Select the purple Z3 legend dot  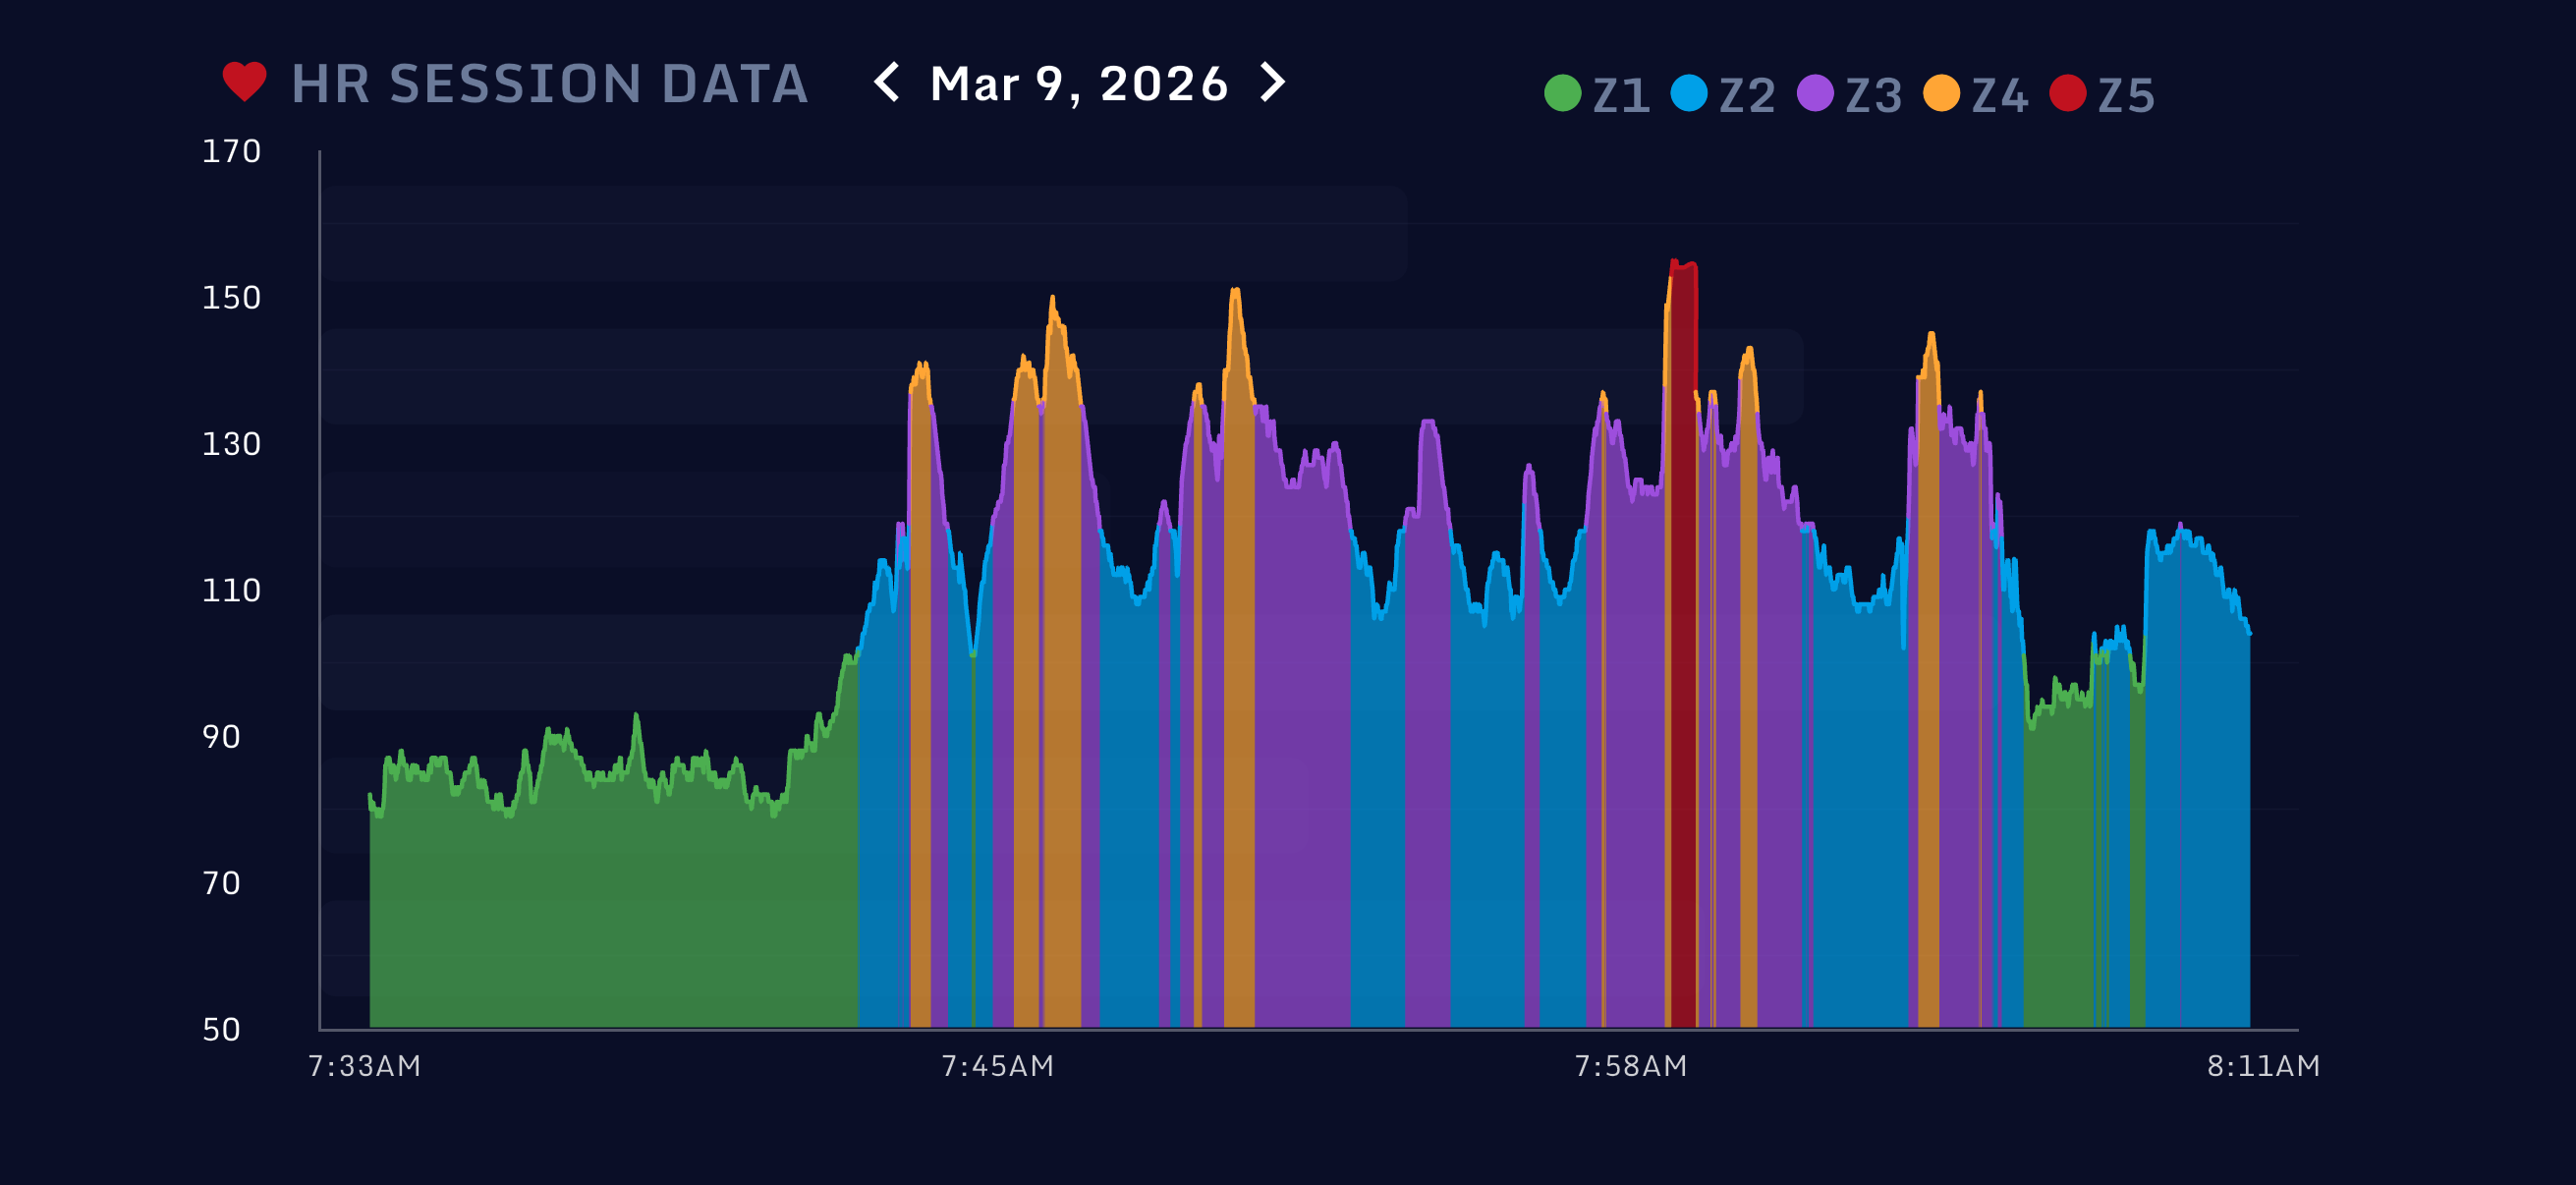click(x=1817, y=93)
